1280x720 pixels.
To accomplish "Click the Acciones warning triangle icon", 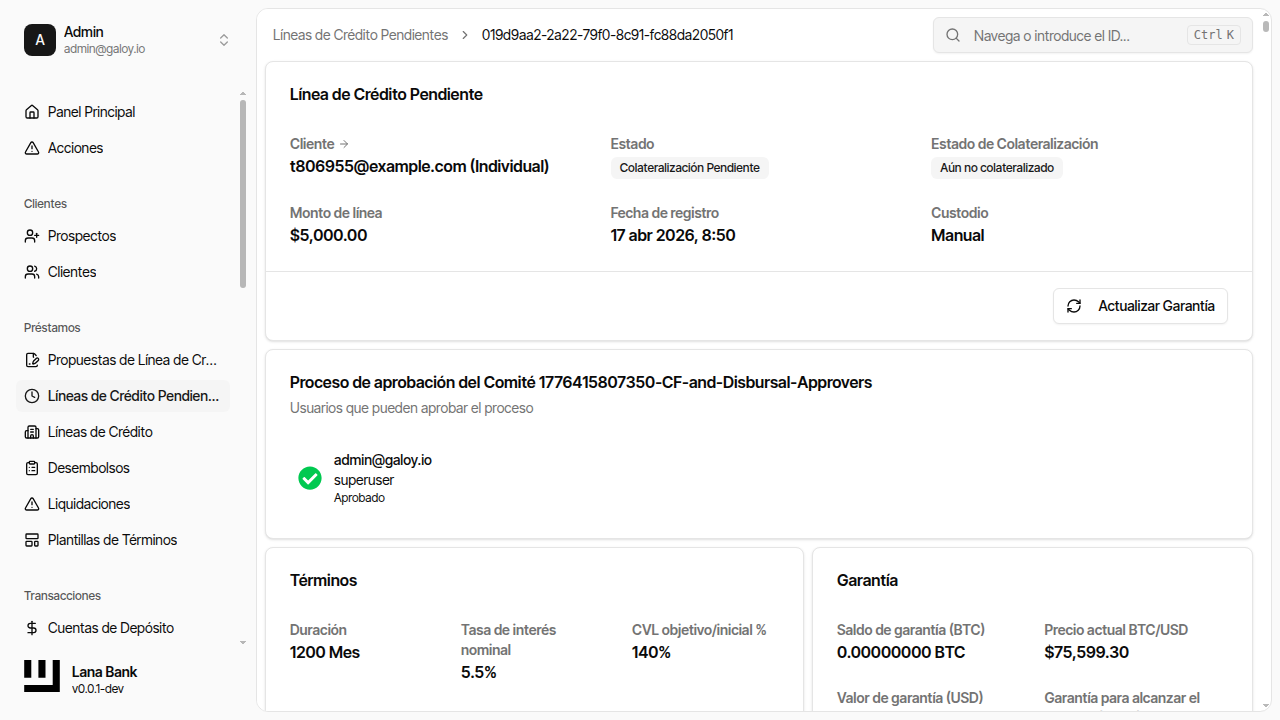I will click(x=32, y=148).
